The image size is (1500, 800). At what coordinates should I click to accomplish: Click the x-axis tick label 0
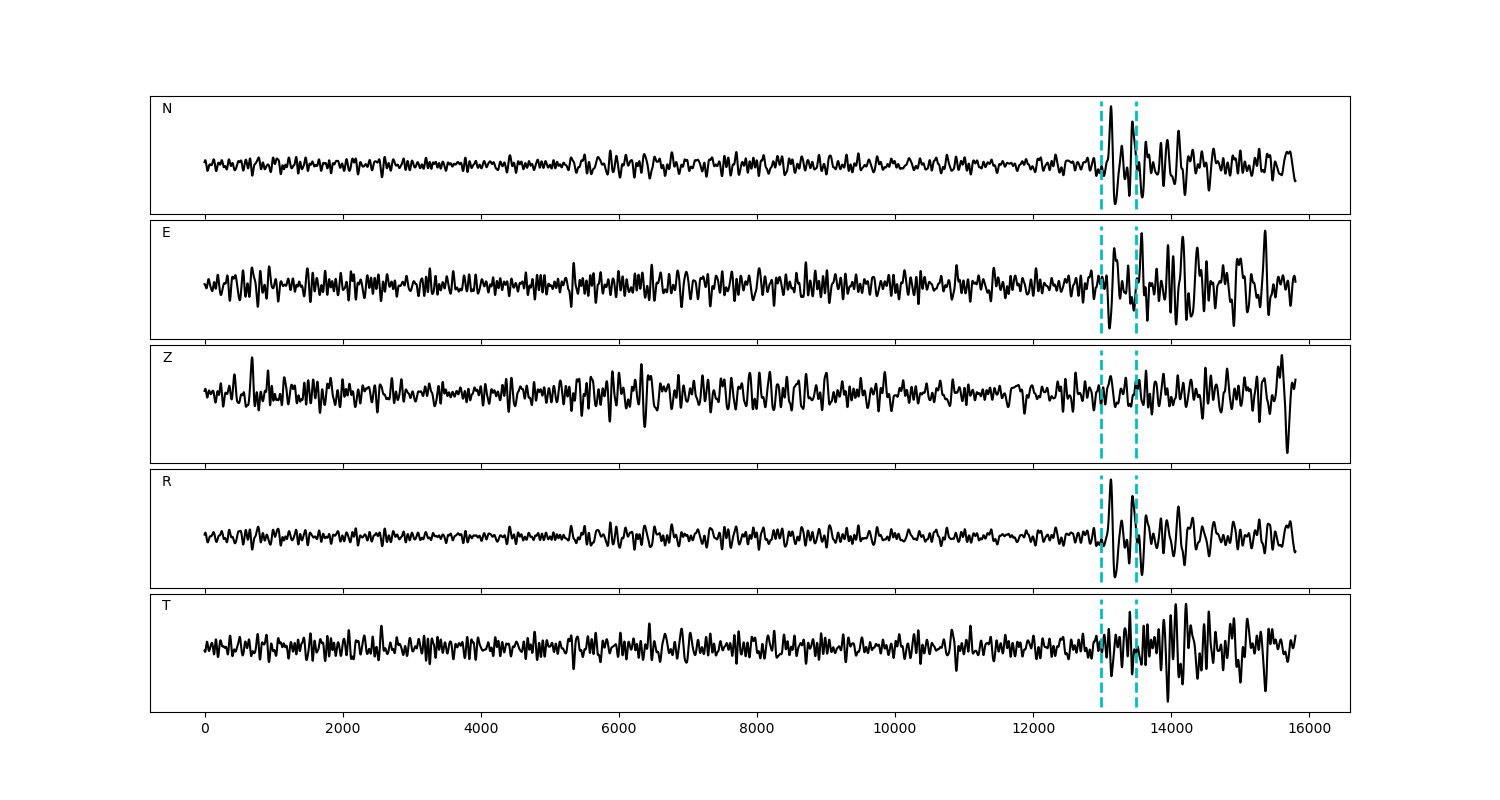point(205,729)
